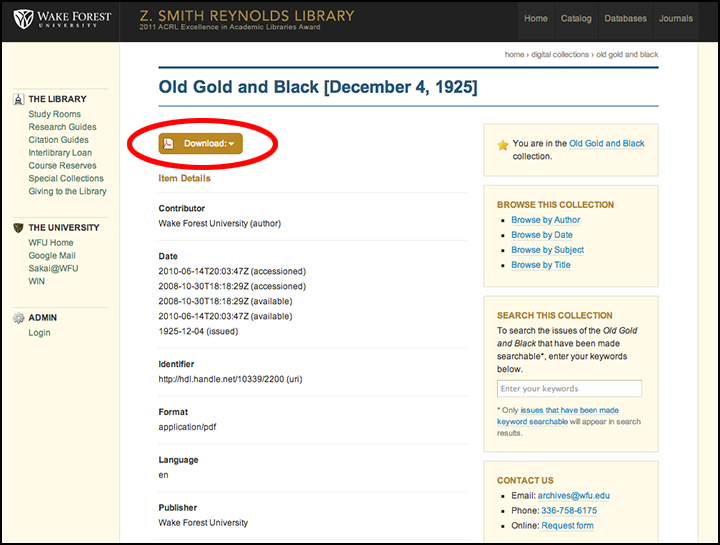This screenshot has height=545, width=720.
Task: Click the language value 'en'
Action: pos(163,475)
